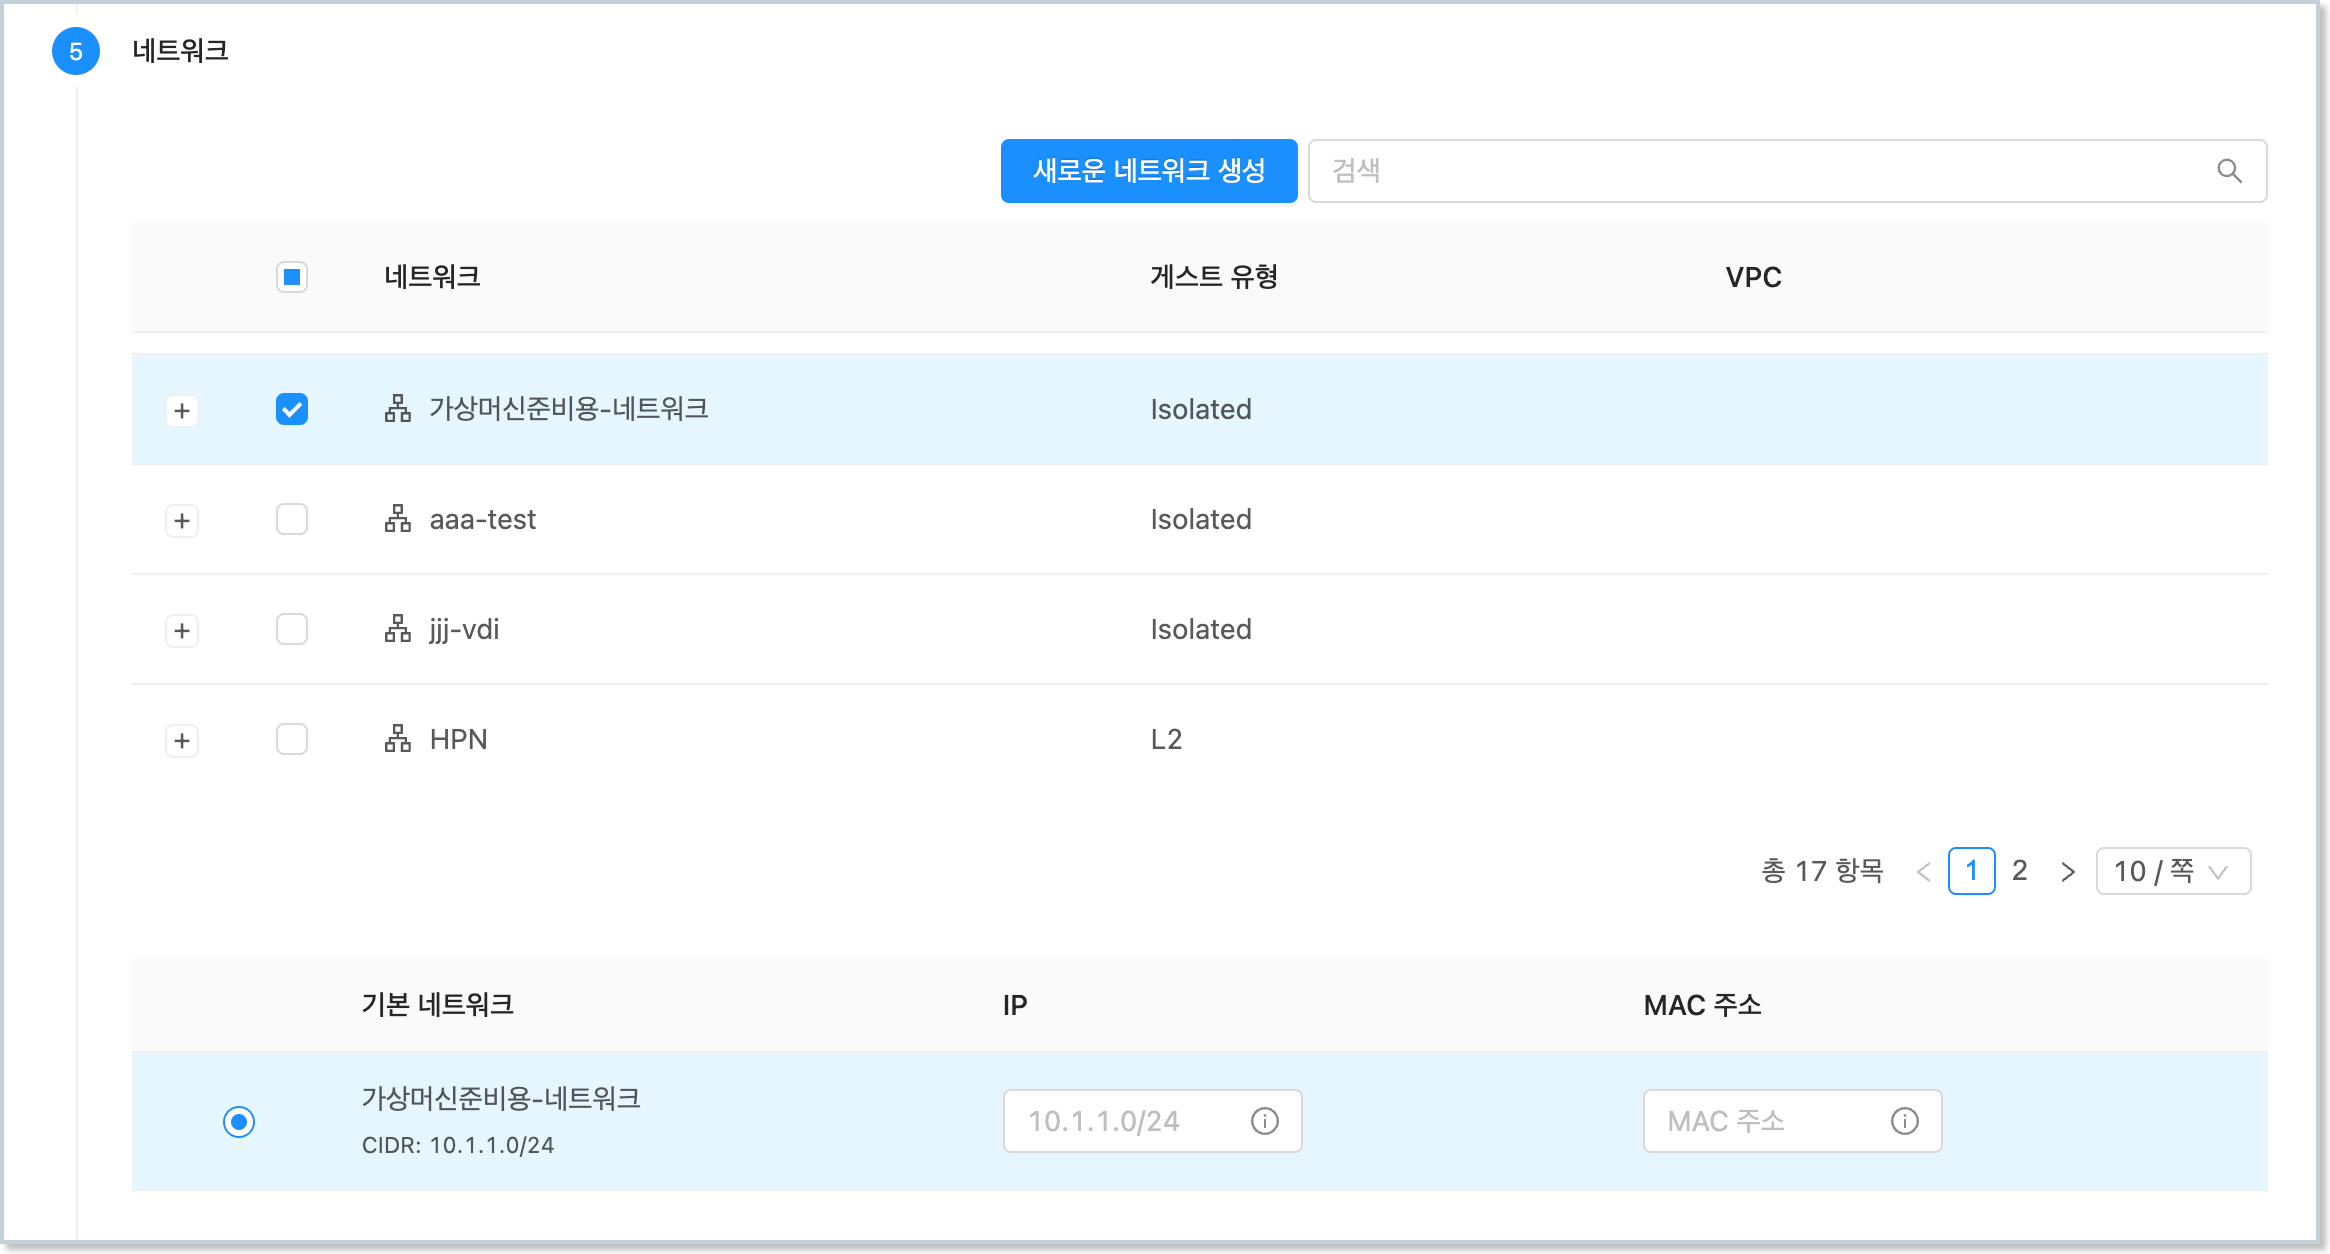This screenshot has height=1254, width=2330.
Task: Click info icon in MAC 주소 field
Action: [x=1905, y=1121]
